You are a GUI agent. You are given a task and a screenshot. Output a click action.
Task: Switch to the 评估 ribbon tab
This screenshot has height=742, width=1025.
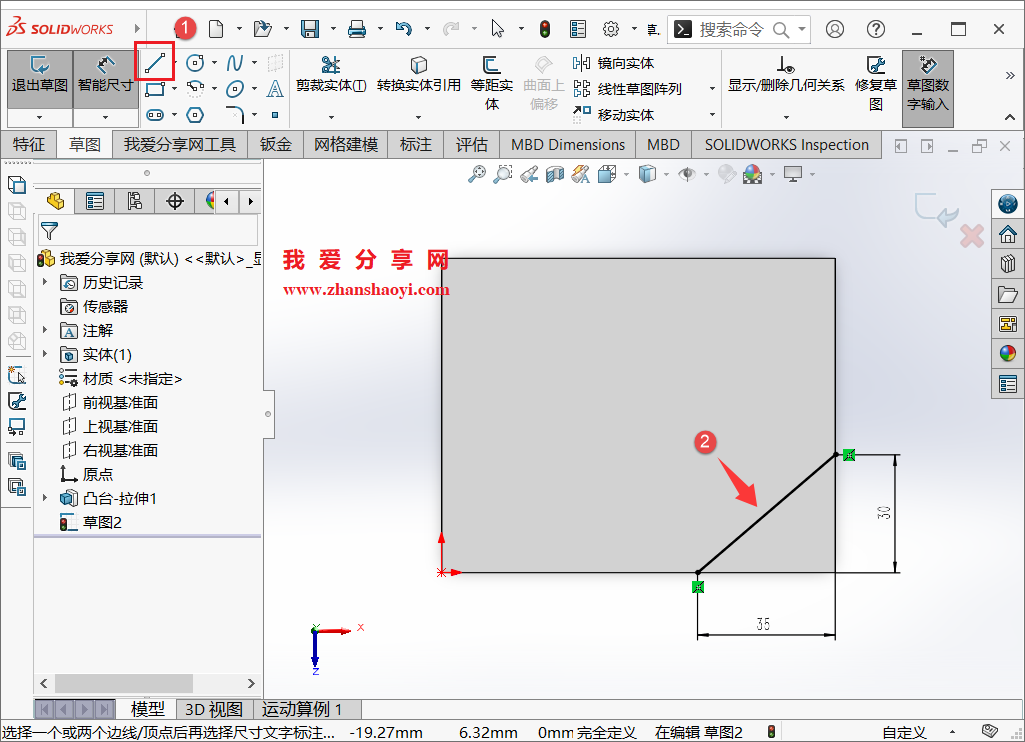(x=471, y=144)
